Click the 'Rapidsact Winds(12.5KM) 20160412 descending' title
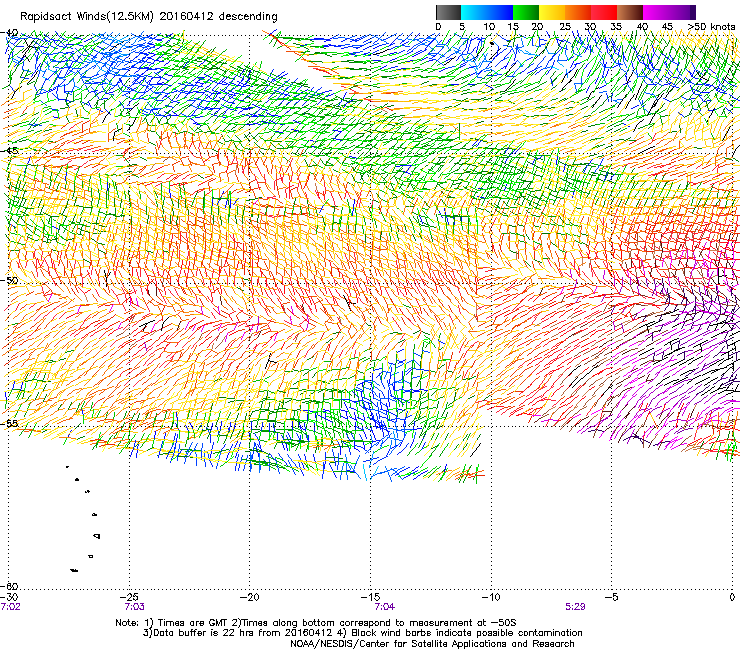The image size is (740, 650). (149, 16)
